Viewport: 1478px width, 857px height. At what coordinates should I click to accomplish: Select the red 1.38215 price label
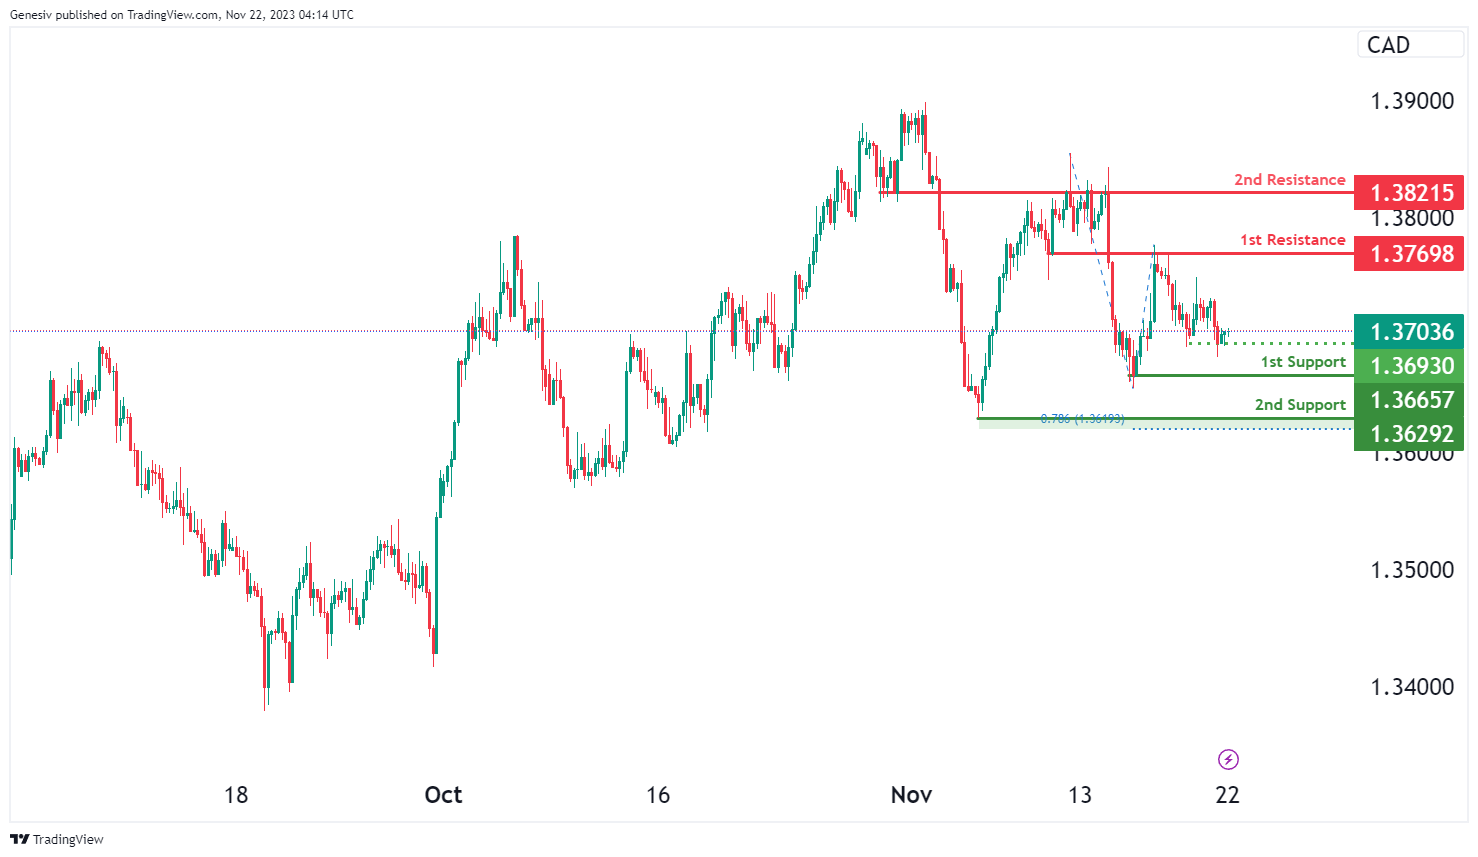(1410, 193)
